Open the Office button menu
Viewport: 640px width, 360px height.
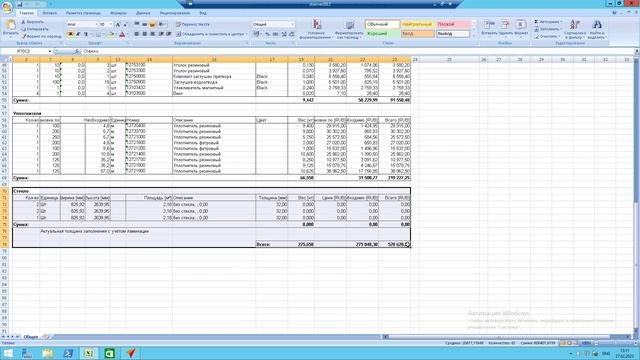pos(7,7)
